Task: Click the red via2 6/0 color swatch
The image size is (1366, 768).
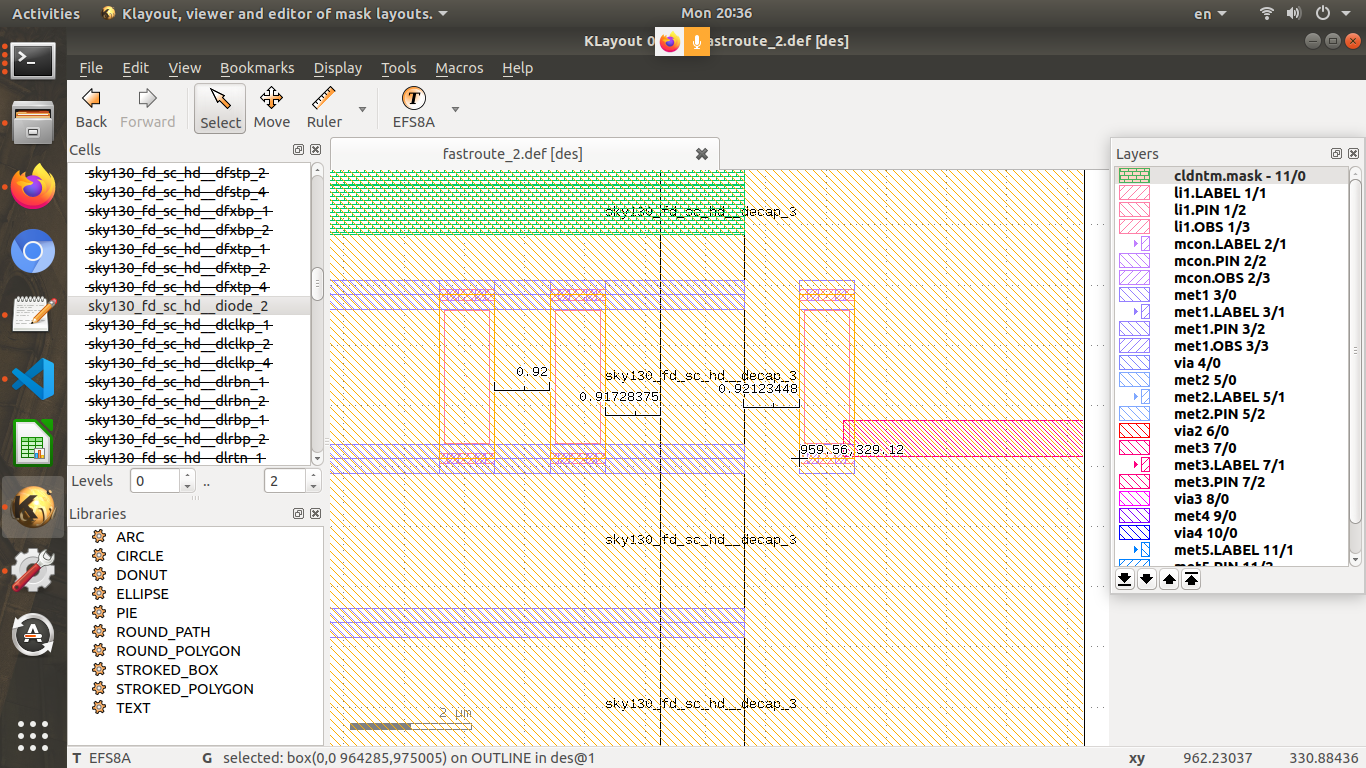Action: point(1132,431)
